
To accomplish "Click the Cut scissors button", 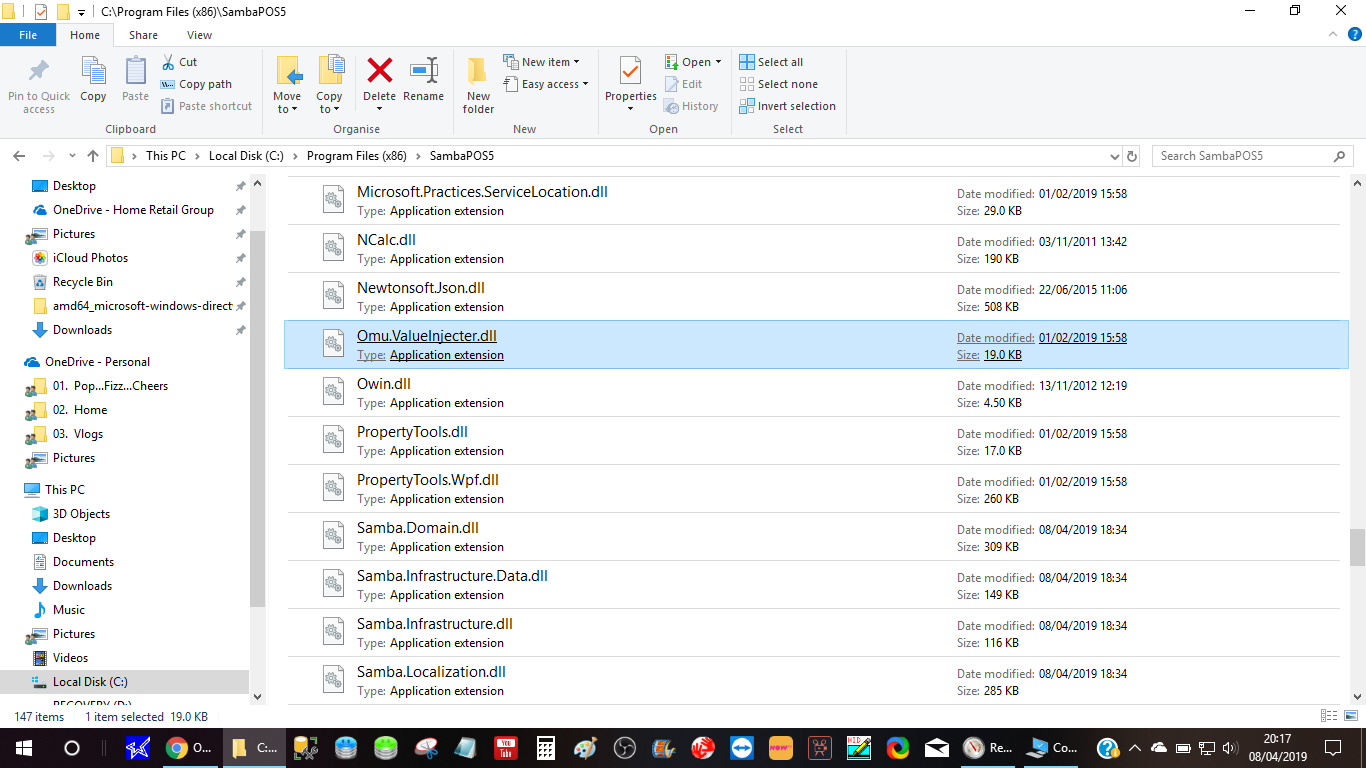I will (179, 62).
